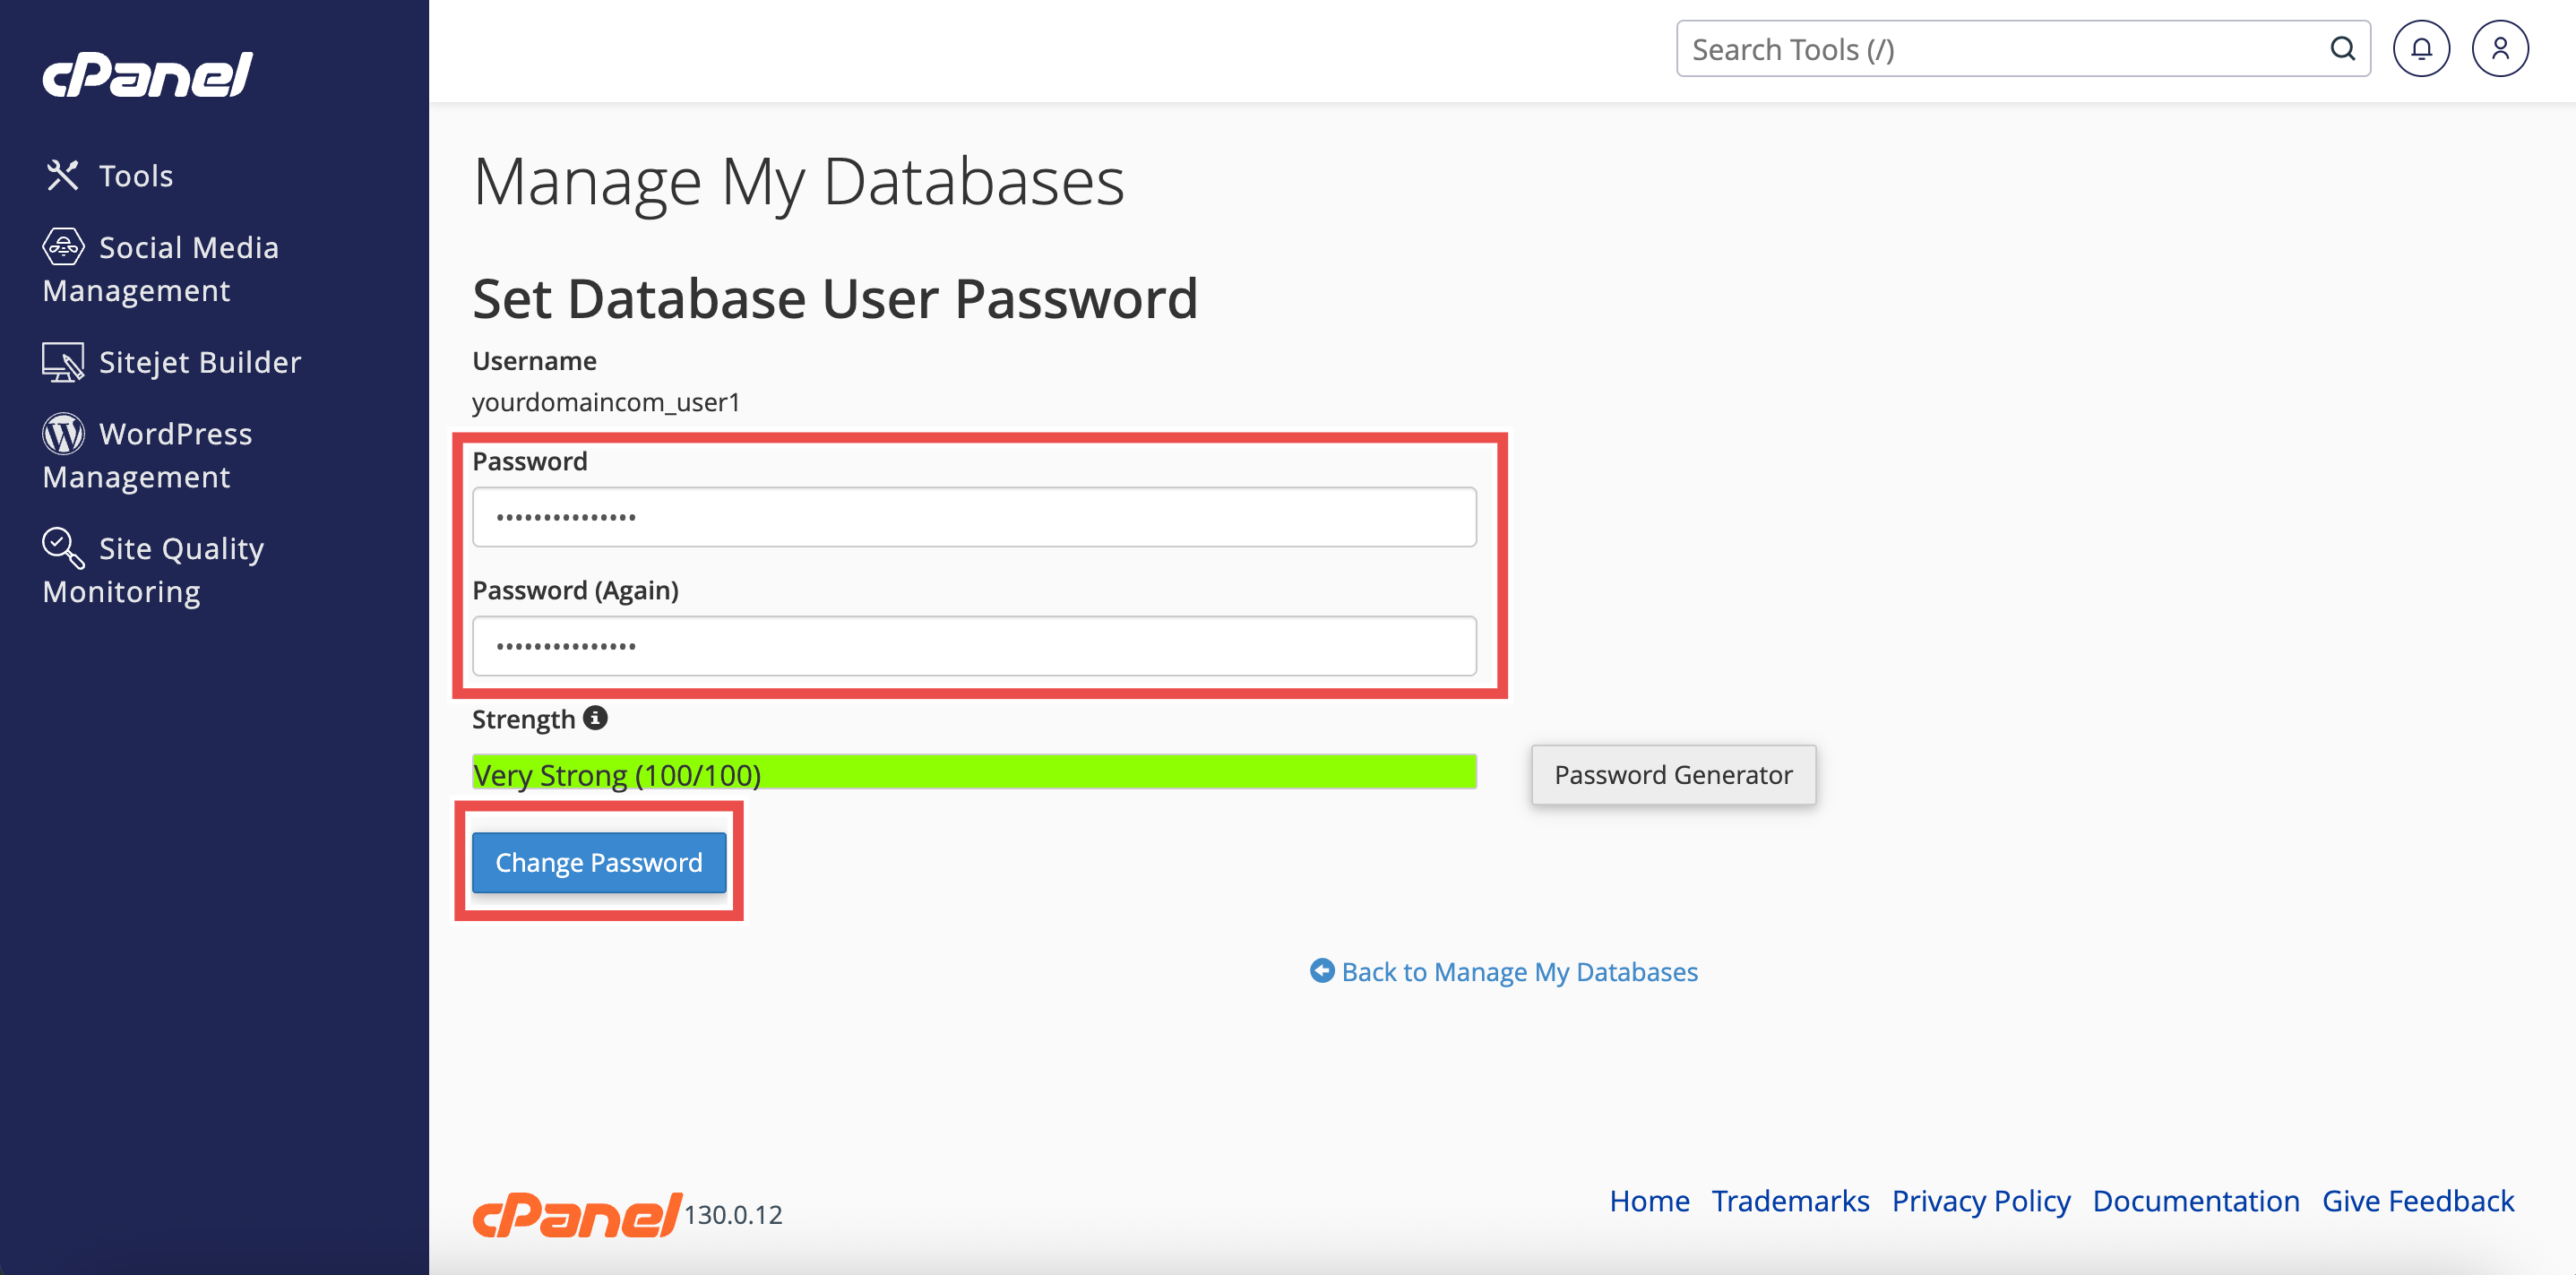Click back arrow icon beside Manage My Databases link

click(x=1322, y=971)
